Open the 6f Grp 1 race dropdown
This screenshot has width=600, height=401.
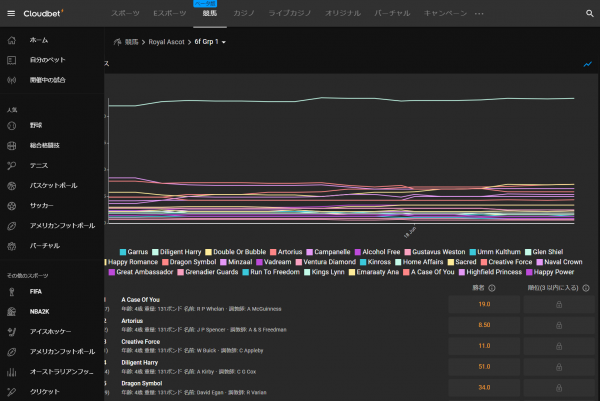[x=210, y=42]
